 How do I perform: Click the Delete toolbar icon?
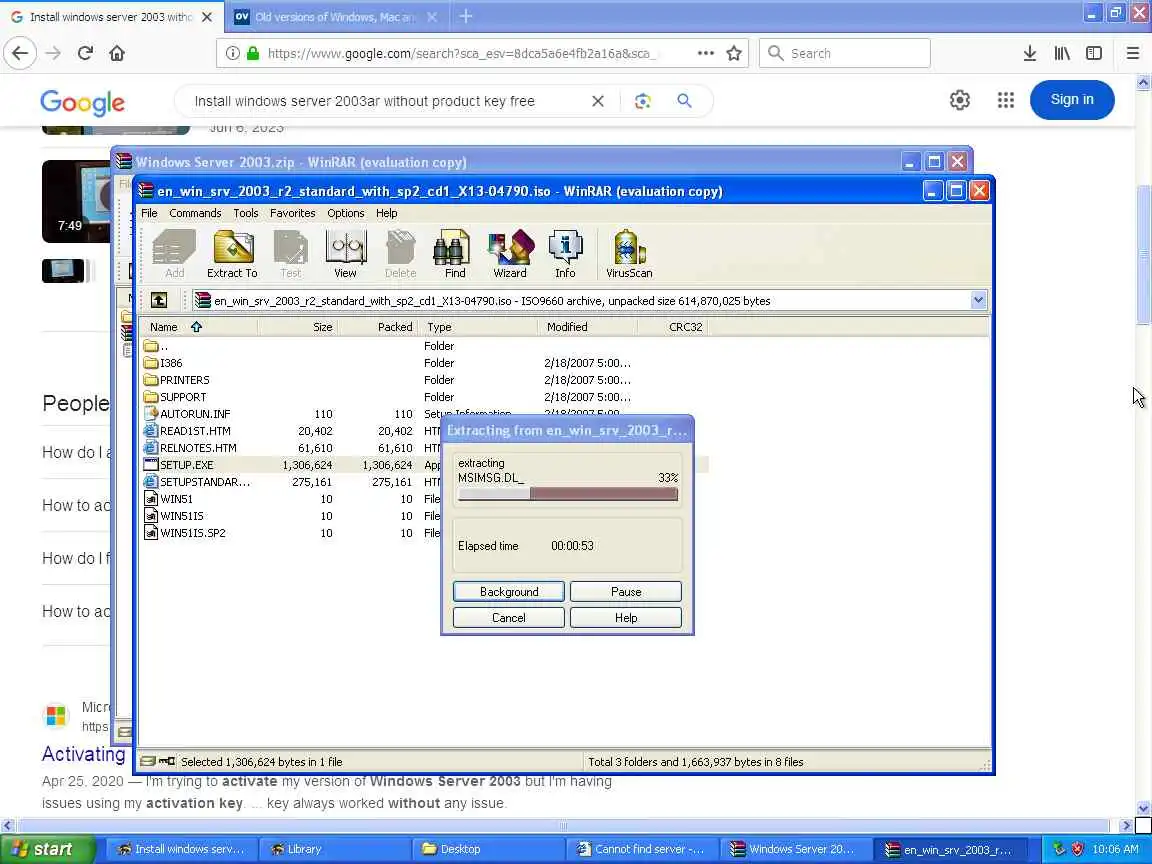(x=400, y=254)
